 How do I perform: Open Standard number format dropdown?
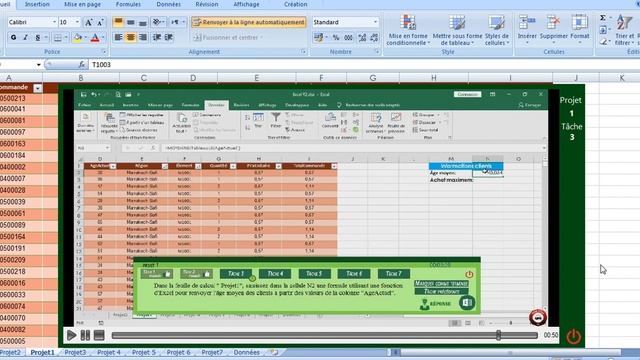click(376, 22)
